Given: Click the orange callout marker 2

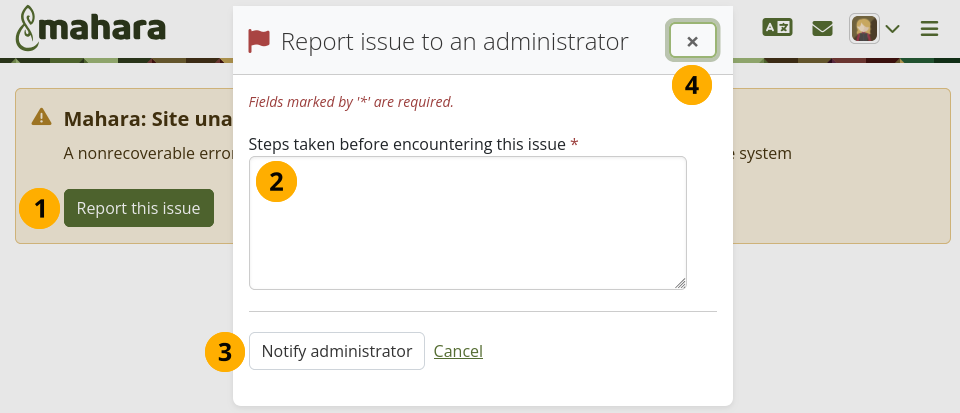Looking at the screenshot, I should coord(277,181).
